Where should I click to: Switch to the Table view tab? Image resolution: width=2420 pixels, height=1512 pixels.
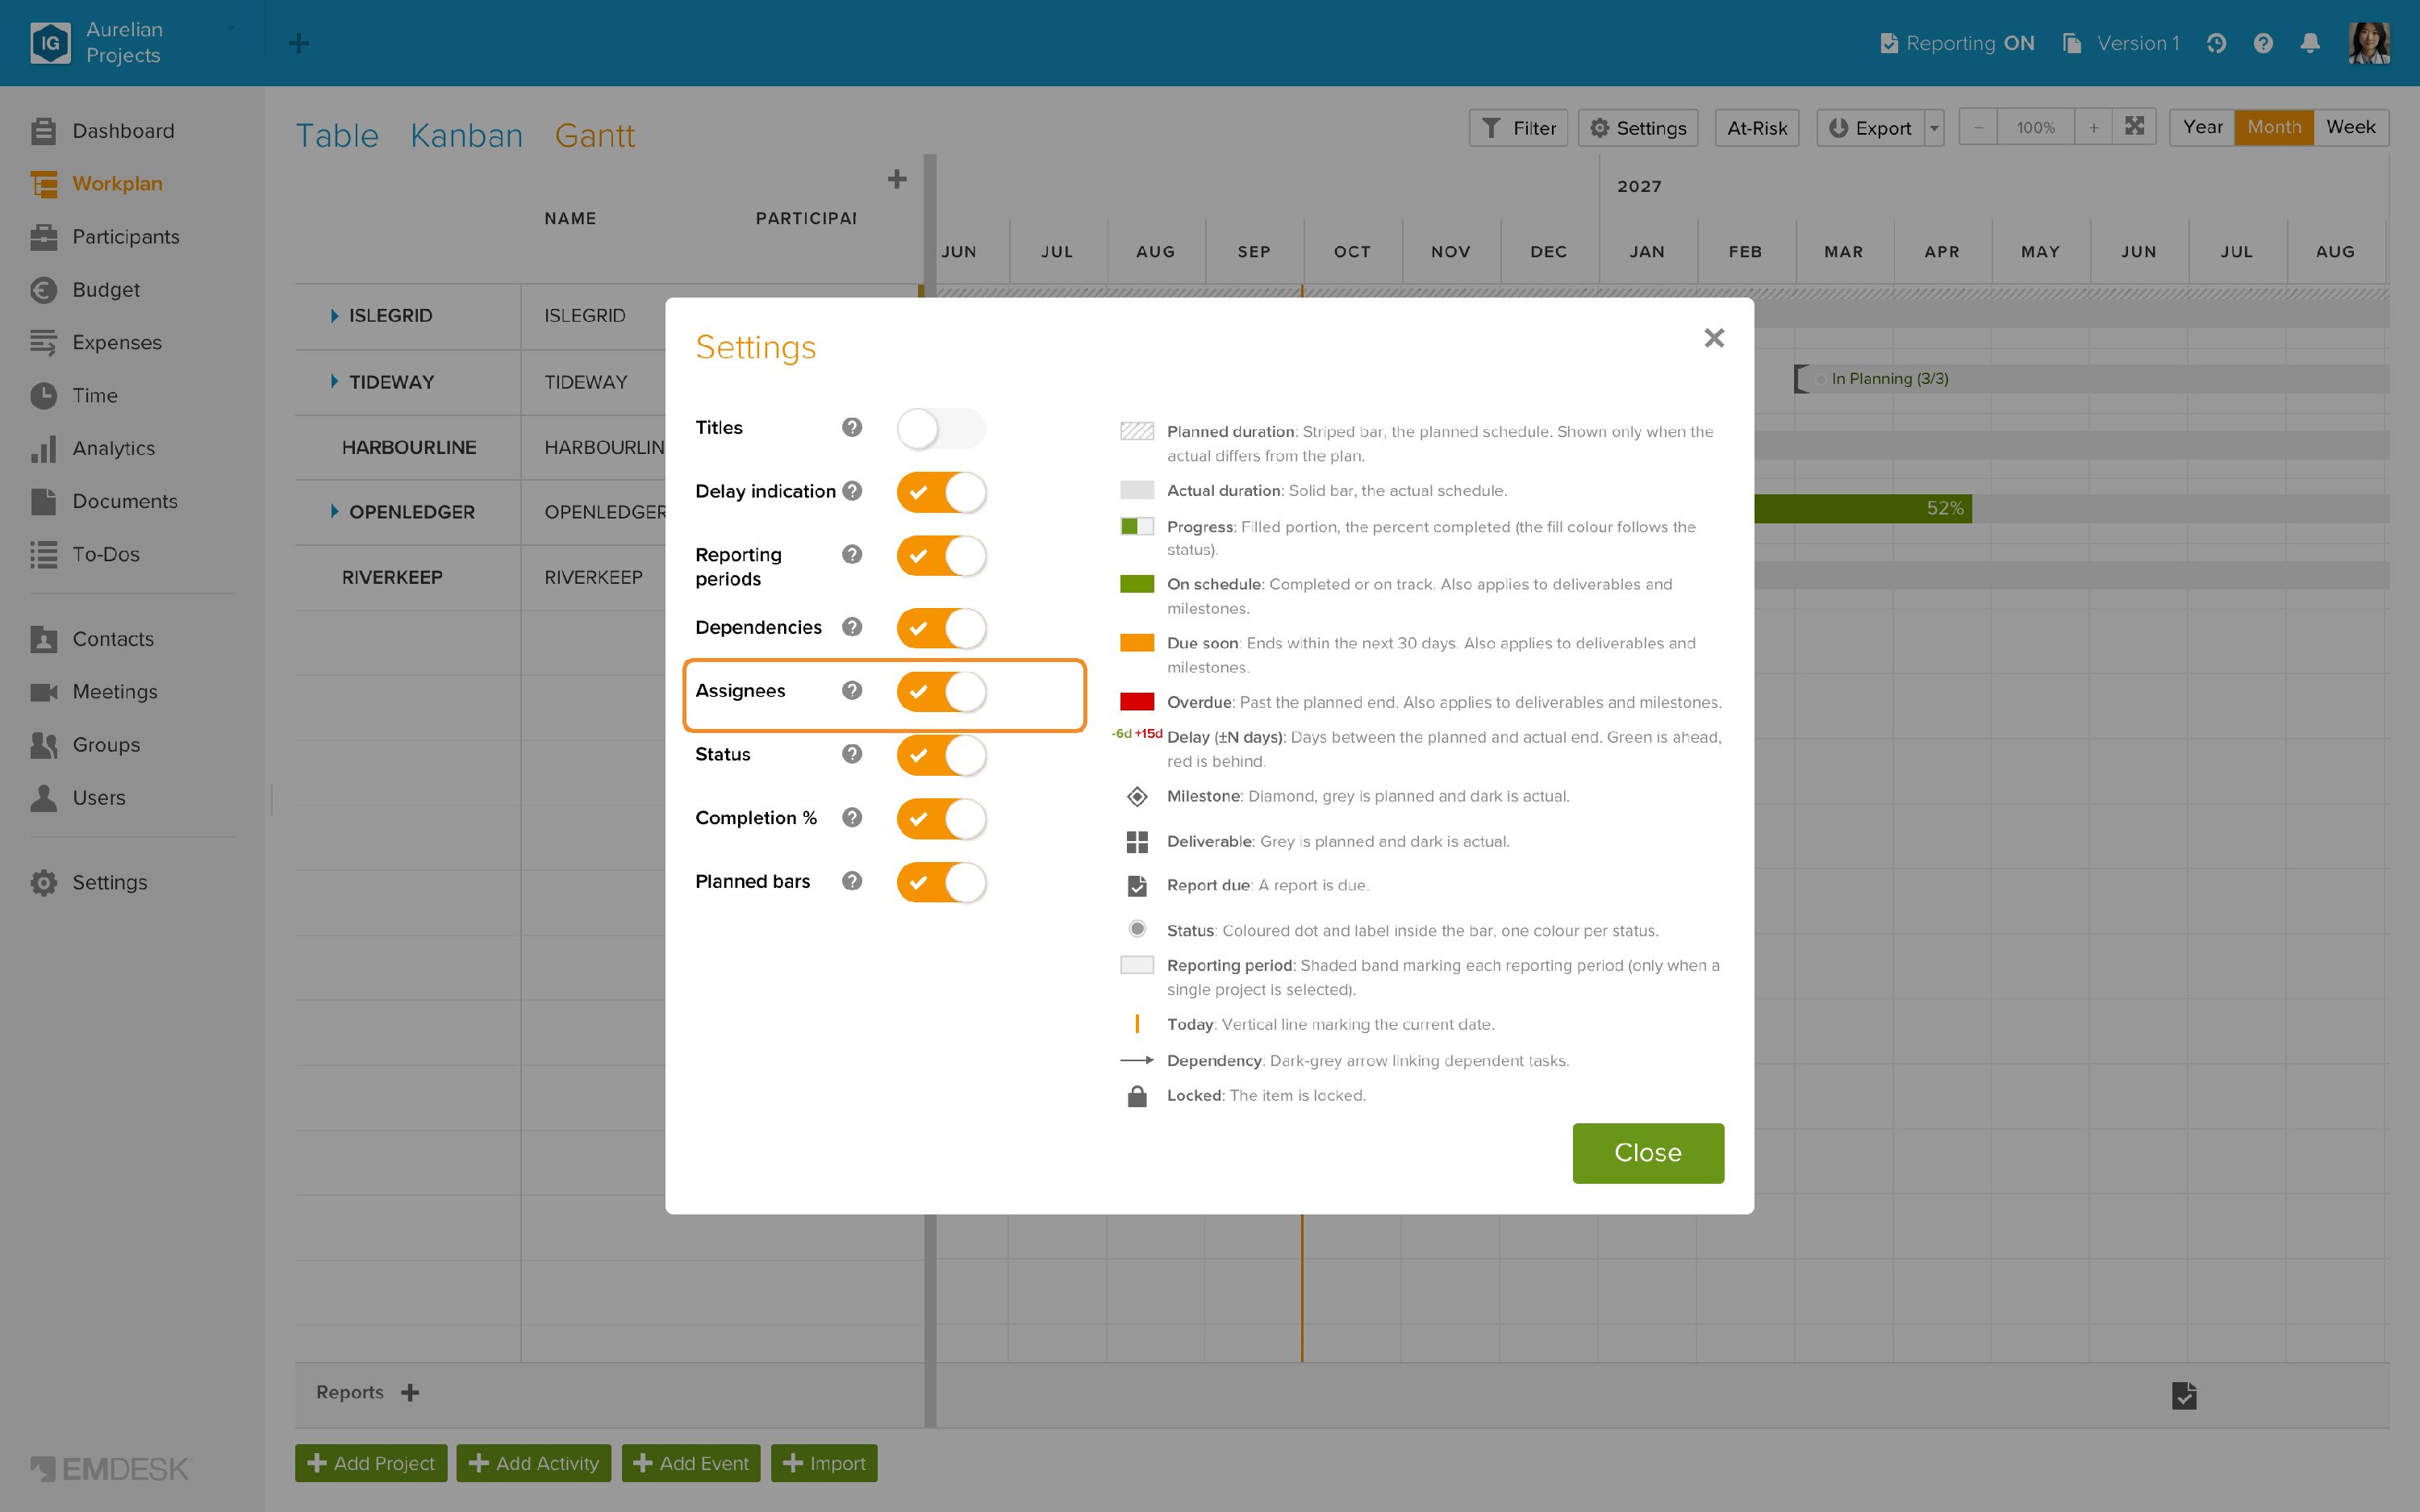click(337, 135)
